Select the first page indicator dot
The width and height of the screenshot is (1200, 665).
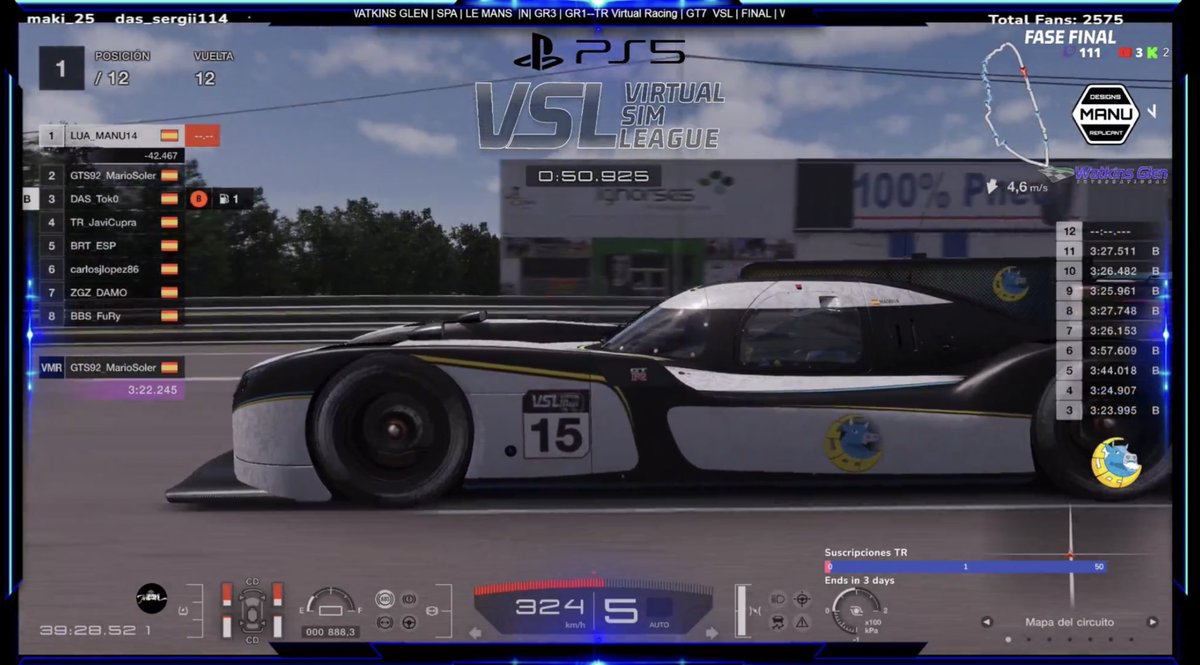click(1007, 639)
